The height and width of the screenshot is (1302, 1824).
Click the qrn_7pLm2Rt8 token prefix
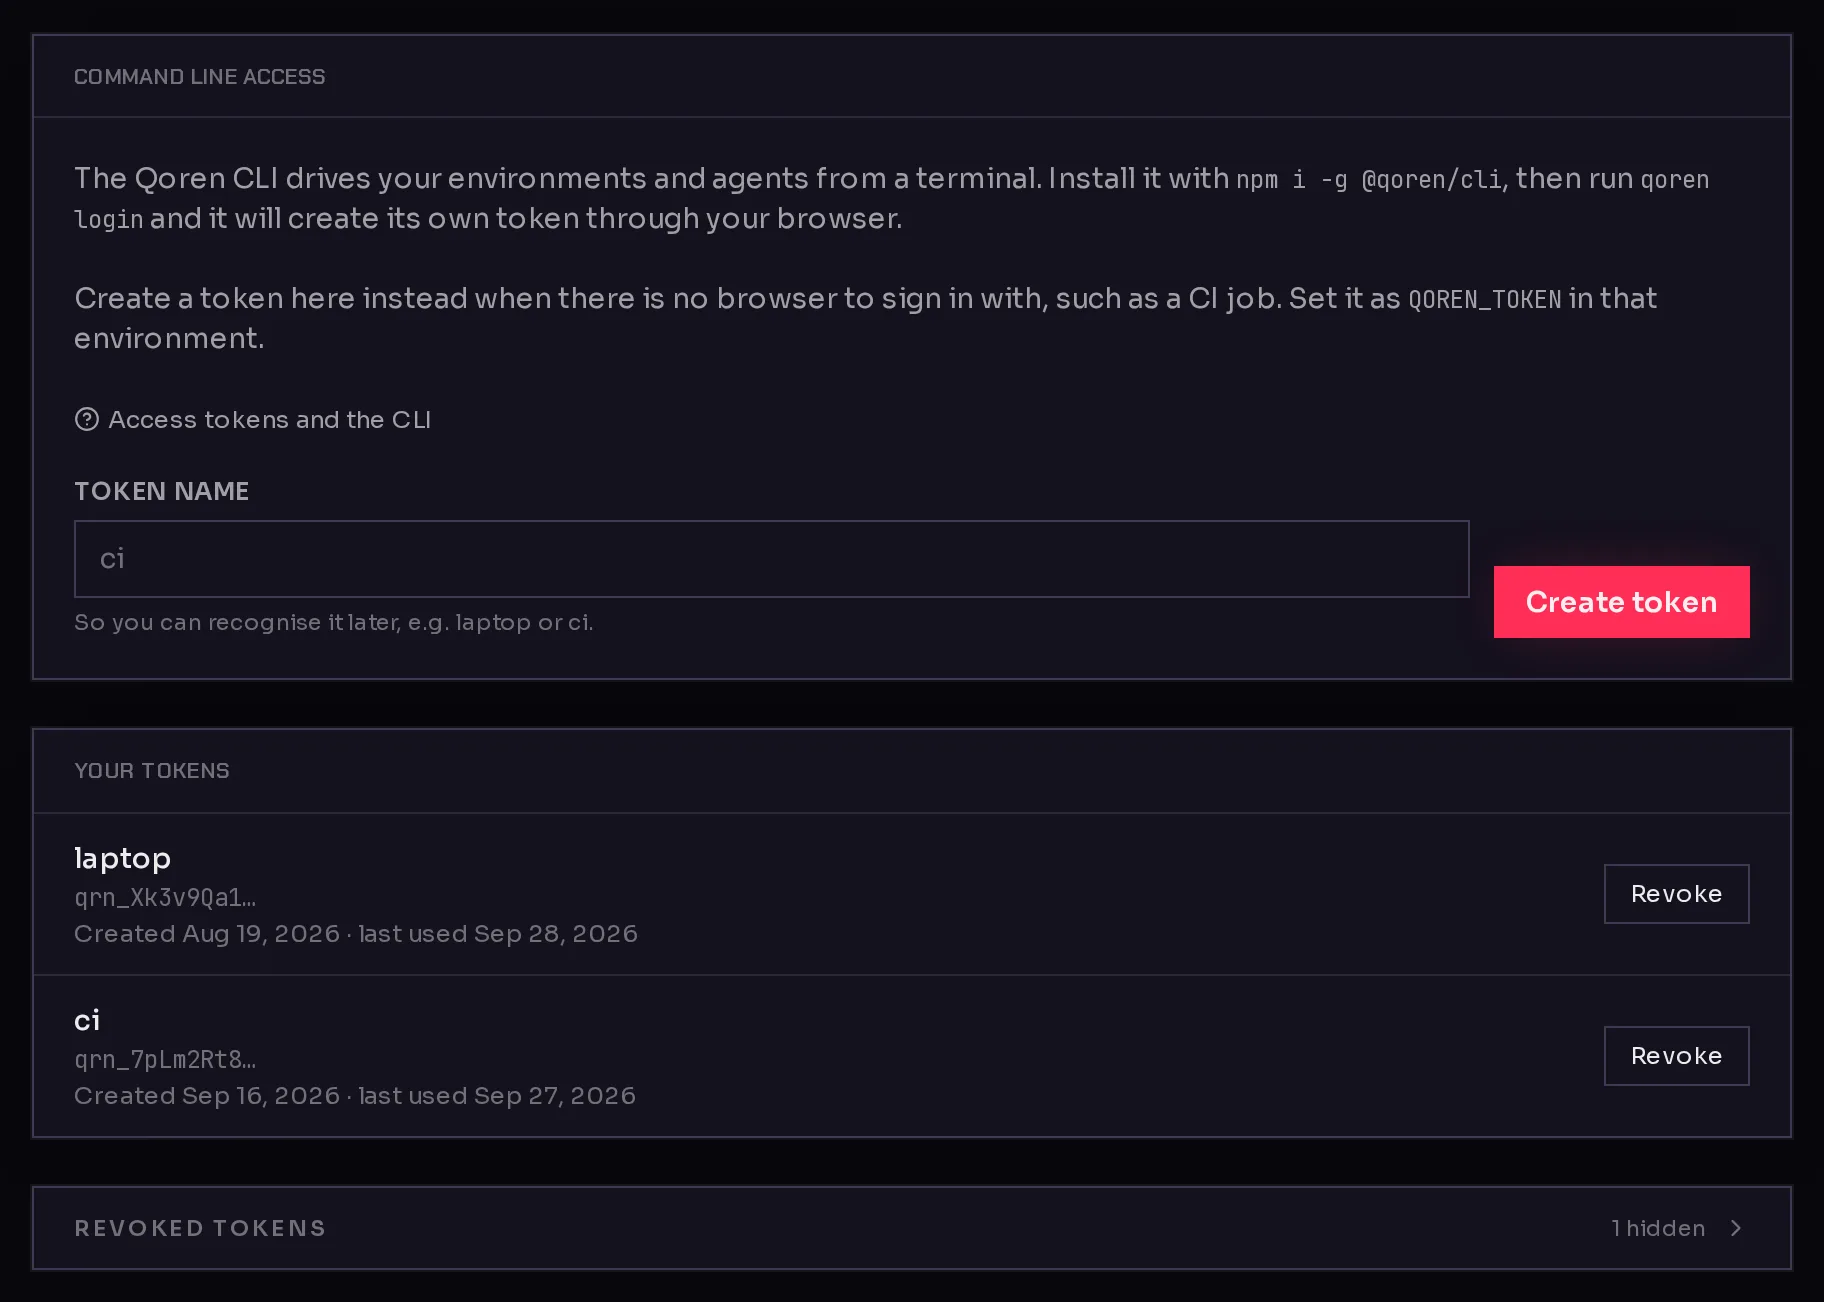click(x=165, y=1059)
